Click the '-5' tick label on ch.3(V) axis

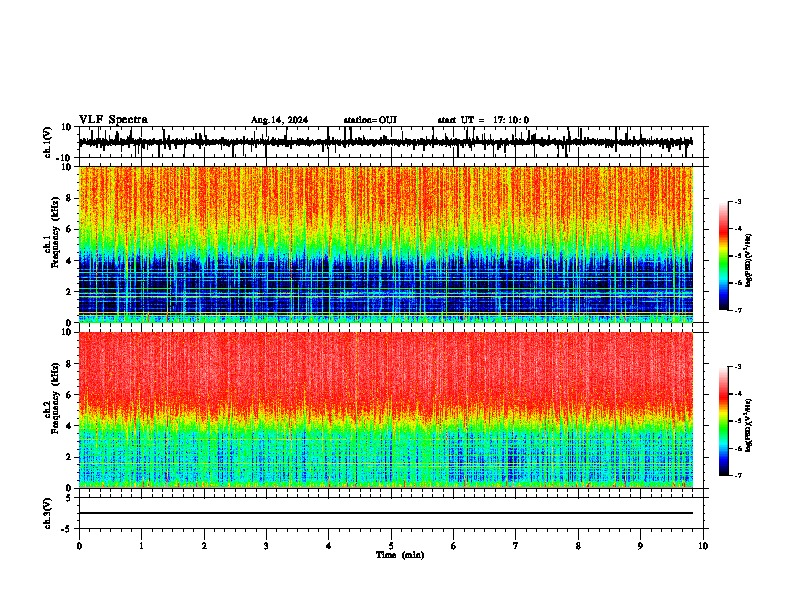point(67,529)
